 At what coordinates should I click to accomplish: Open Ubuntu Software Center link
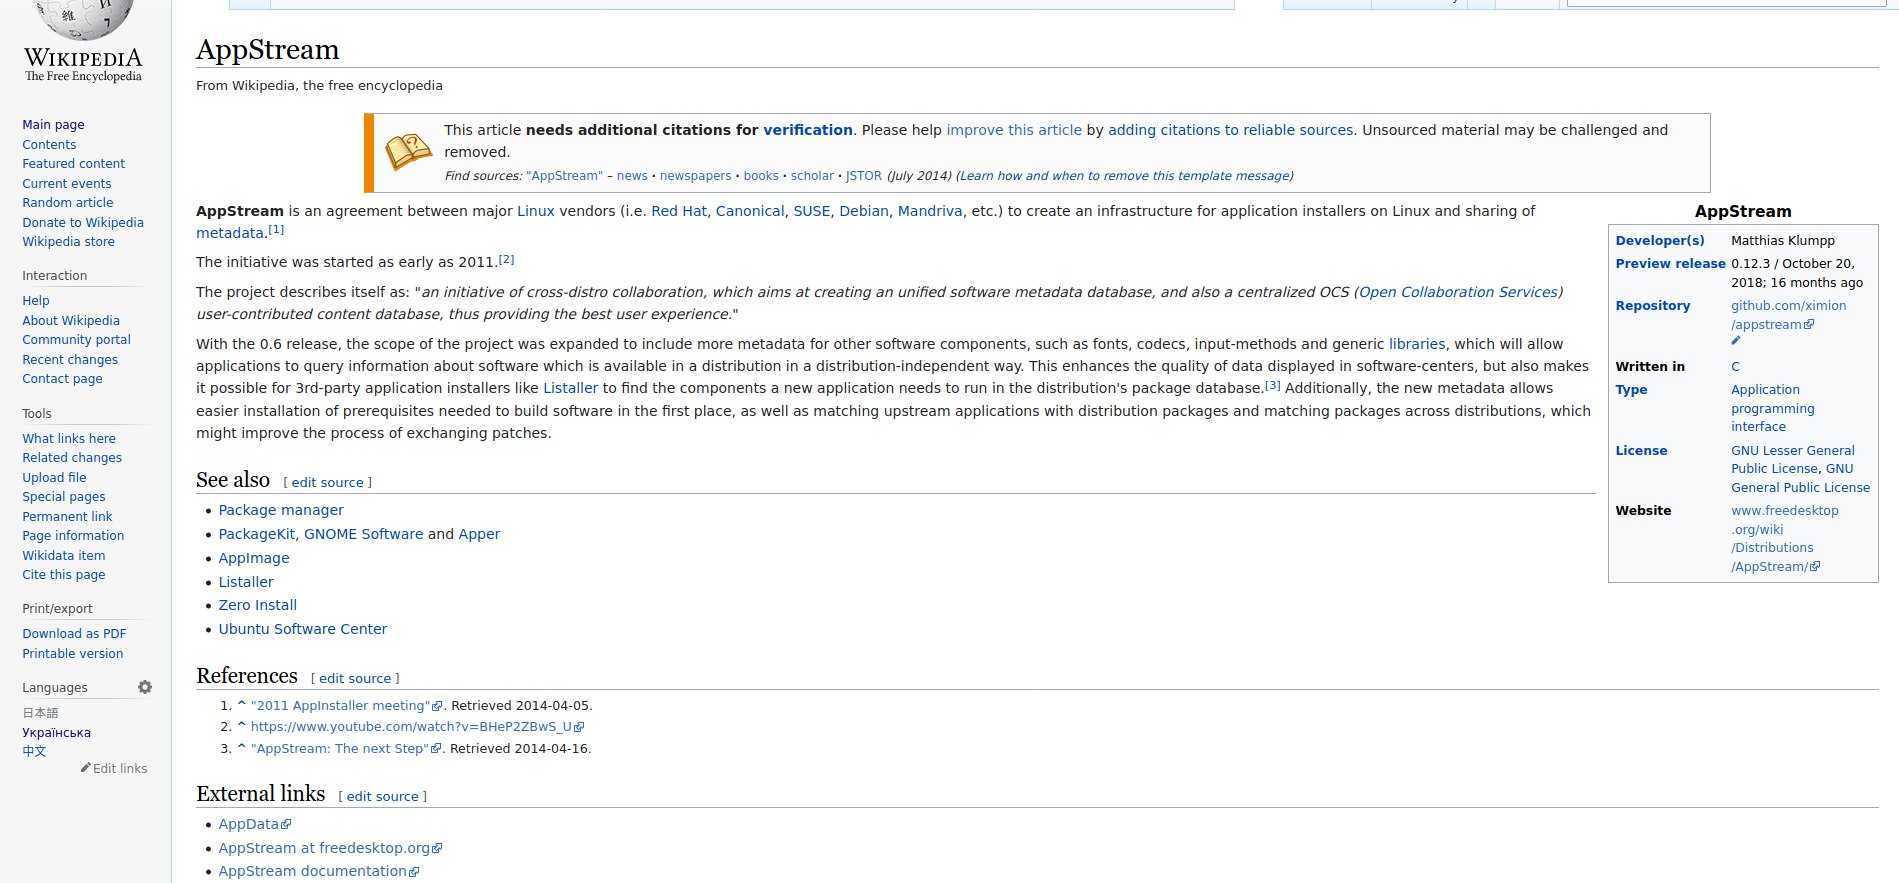(303, 629)
